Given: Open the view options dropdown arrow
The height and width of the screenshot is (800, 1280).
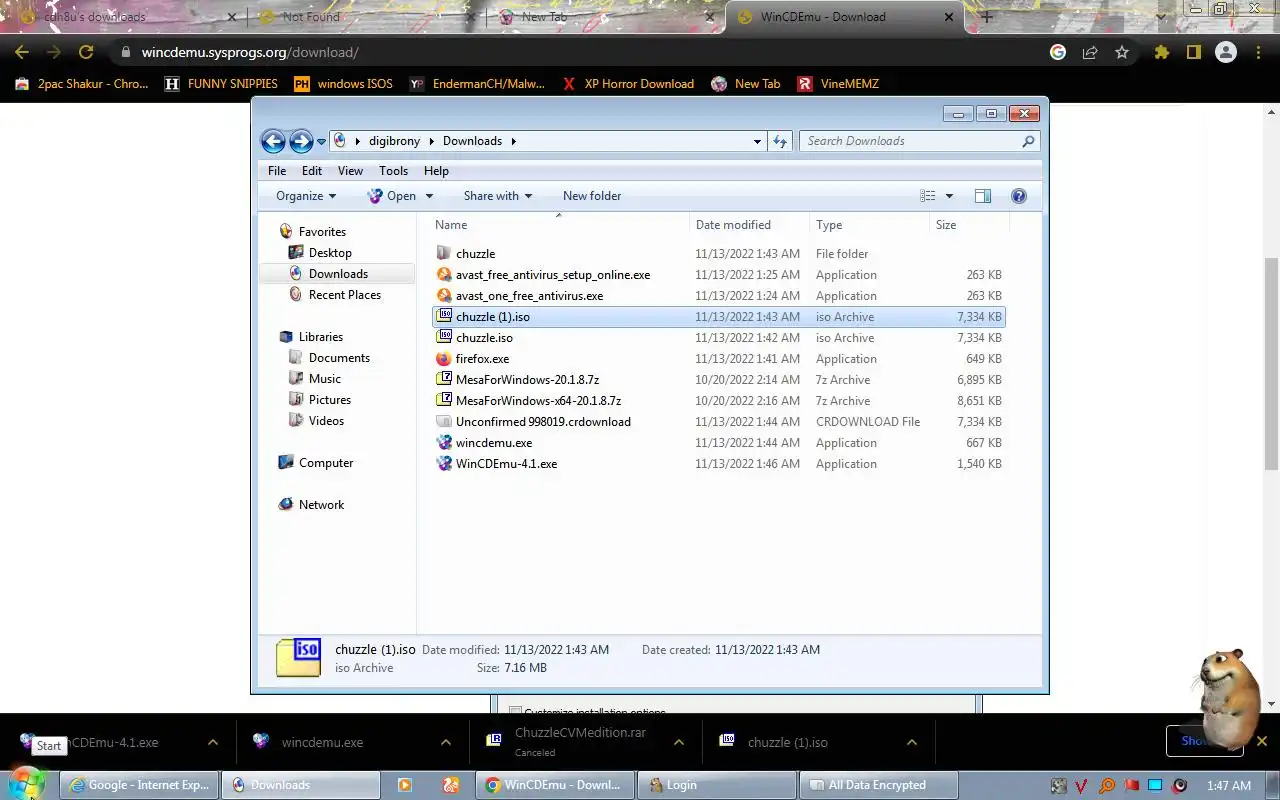Looking at the screenshot, I should click(949, 196).
